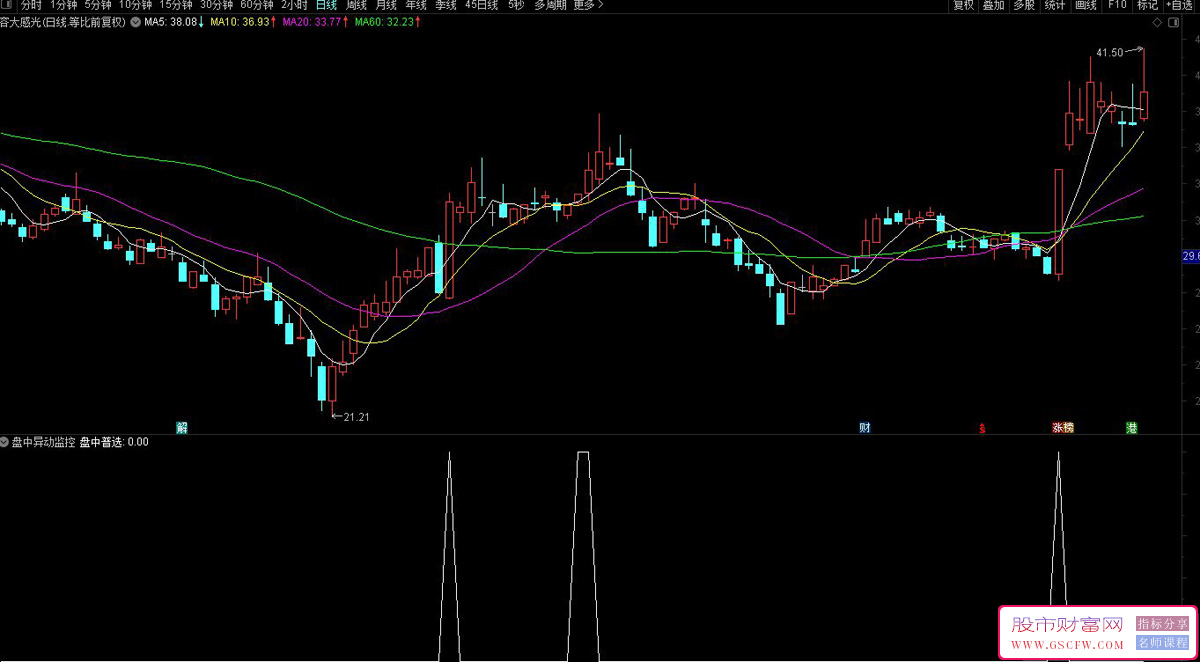Click the MA60: 32.23 value

[x=384, y=21]
